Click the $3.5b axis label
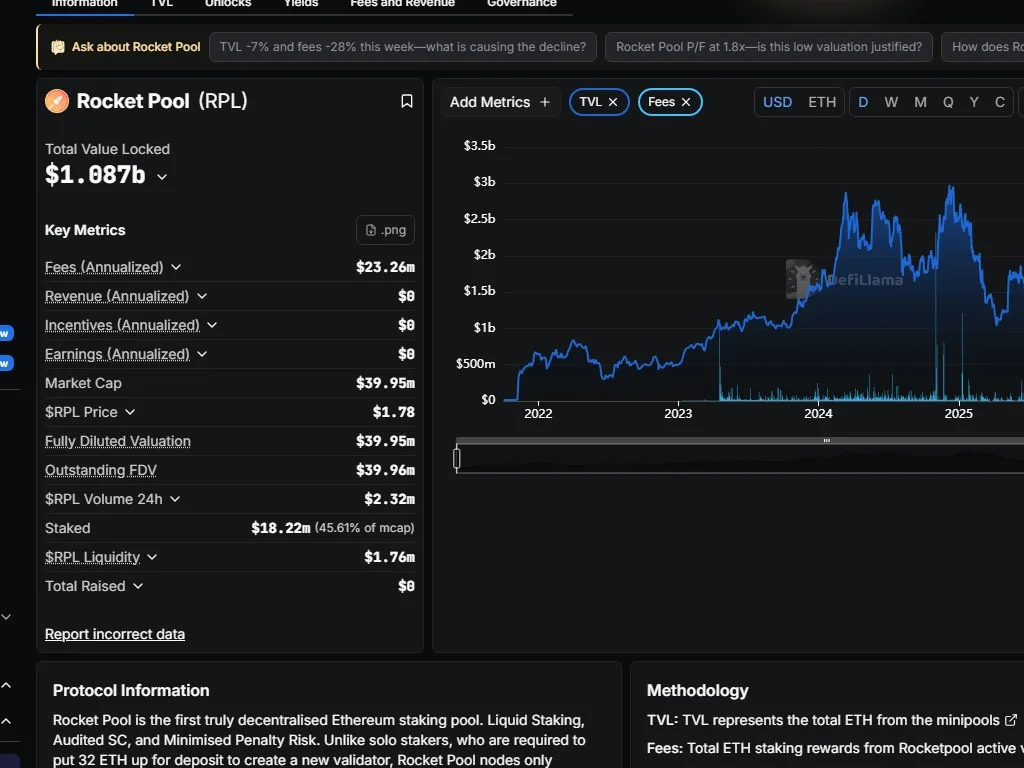This screenshot has width=1024, height=768. coord(479,146)
